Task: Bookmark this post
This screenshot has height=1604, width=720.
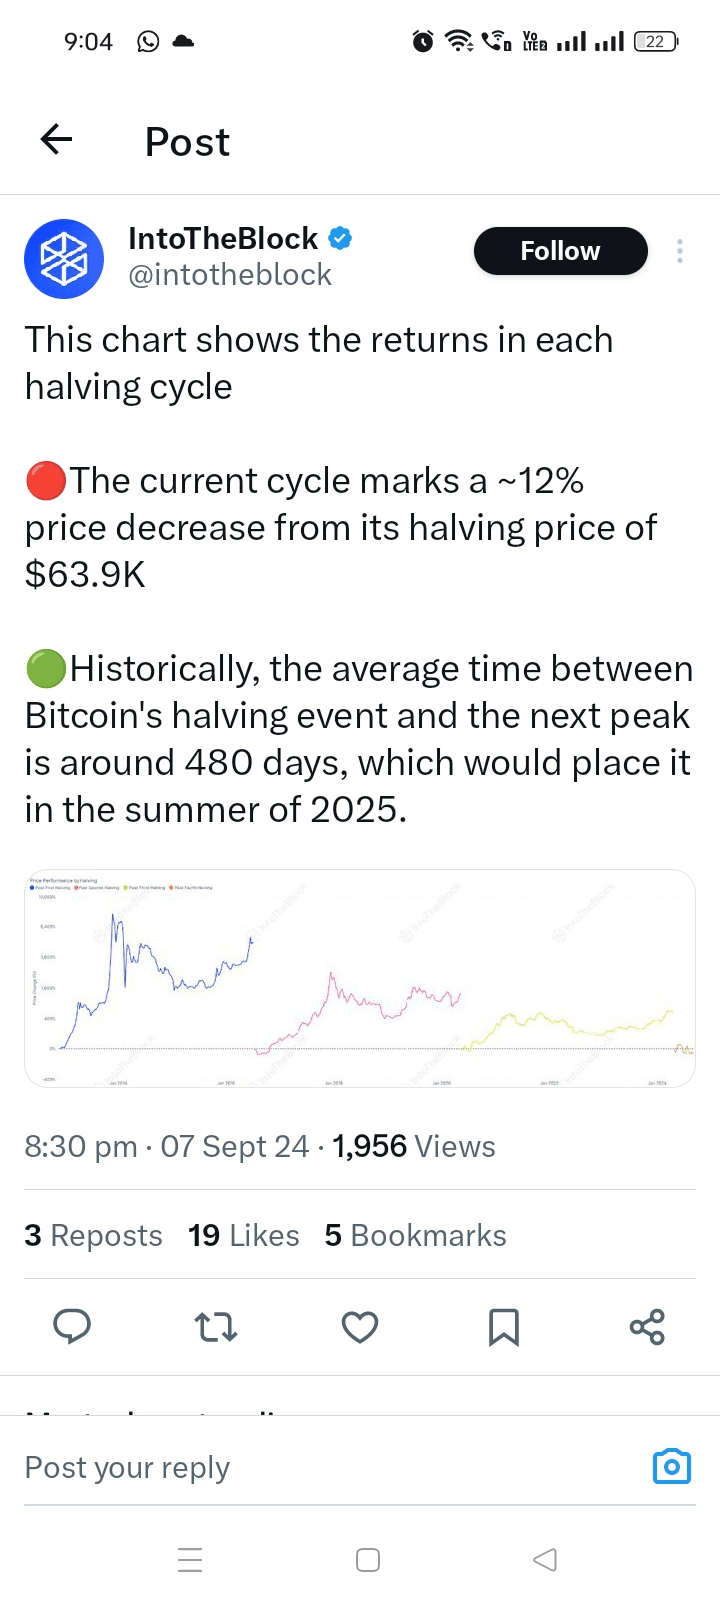Action: pyautogui.click(x=503, y=1326)
